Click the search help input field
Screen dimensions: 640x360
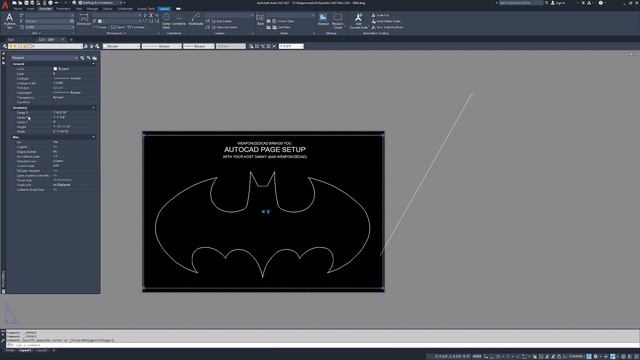(521, 3)
